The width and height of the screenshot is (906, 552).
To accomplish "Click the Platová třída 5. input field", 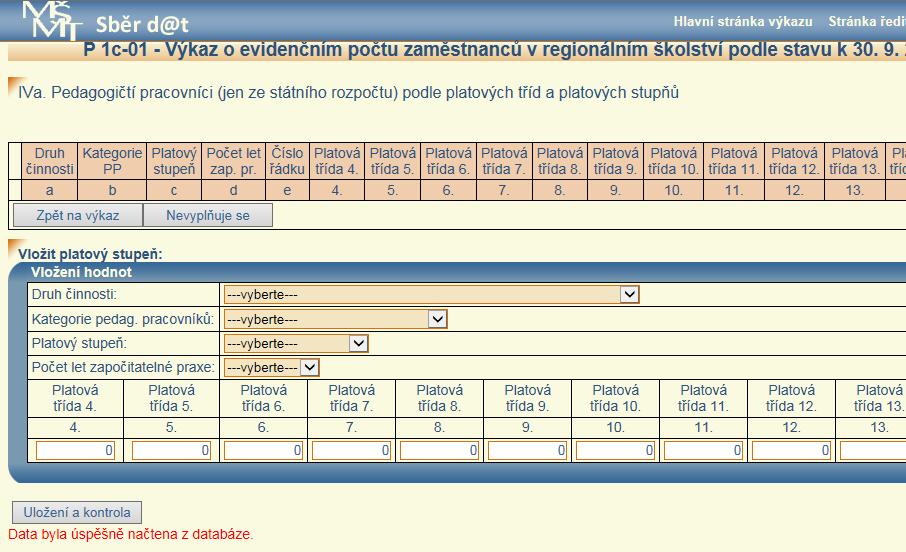I will click(171, 450).
